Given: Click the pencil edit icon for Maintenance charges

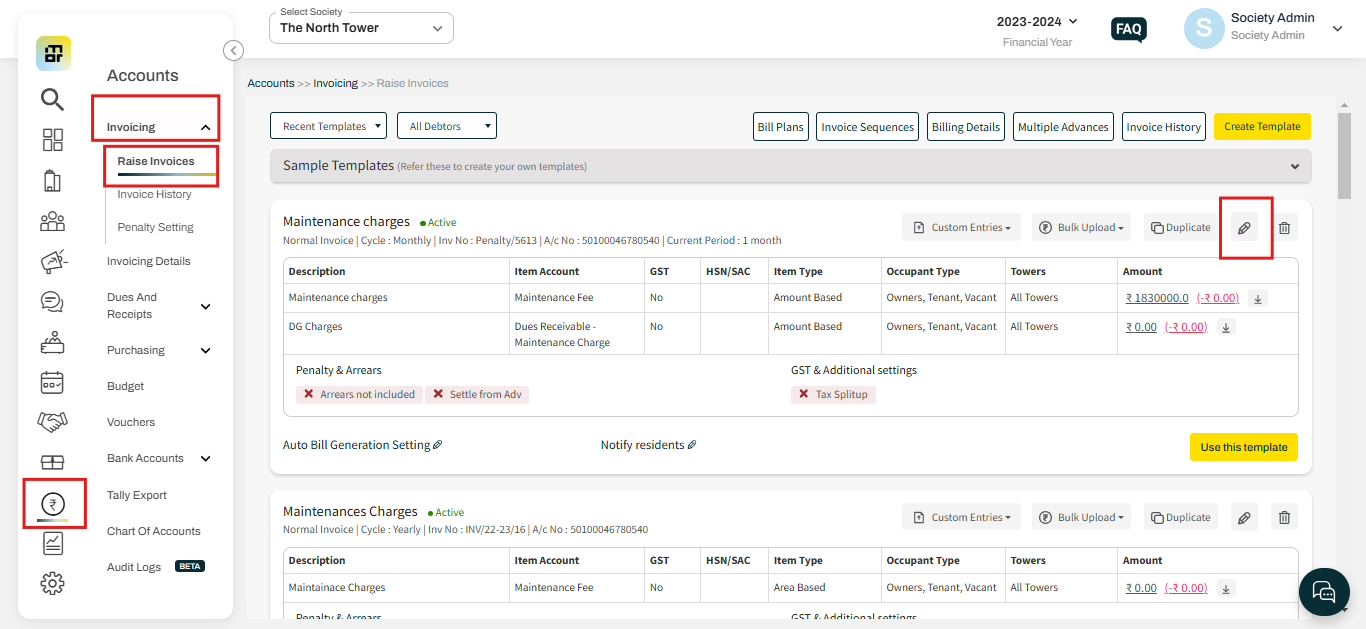Looking at the screenshot, I should [x=1244, y=227].
